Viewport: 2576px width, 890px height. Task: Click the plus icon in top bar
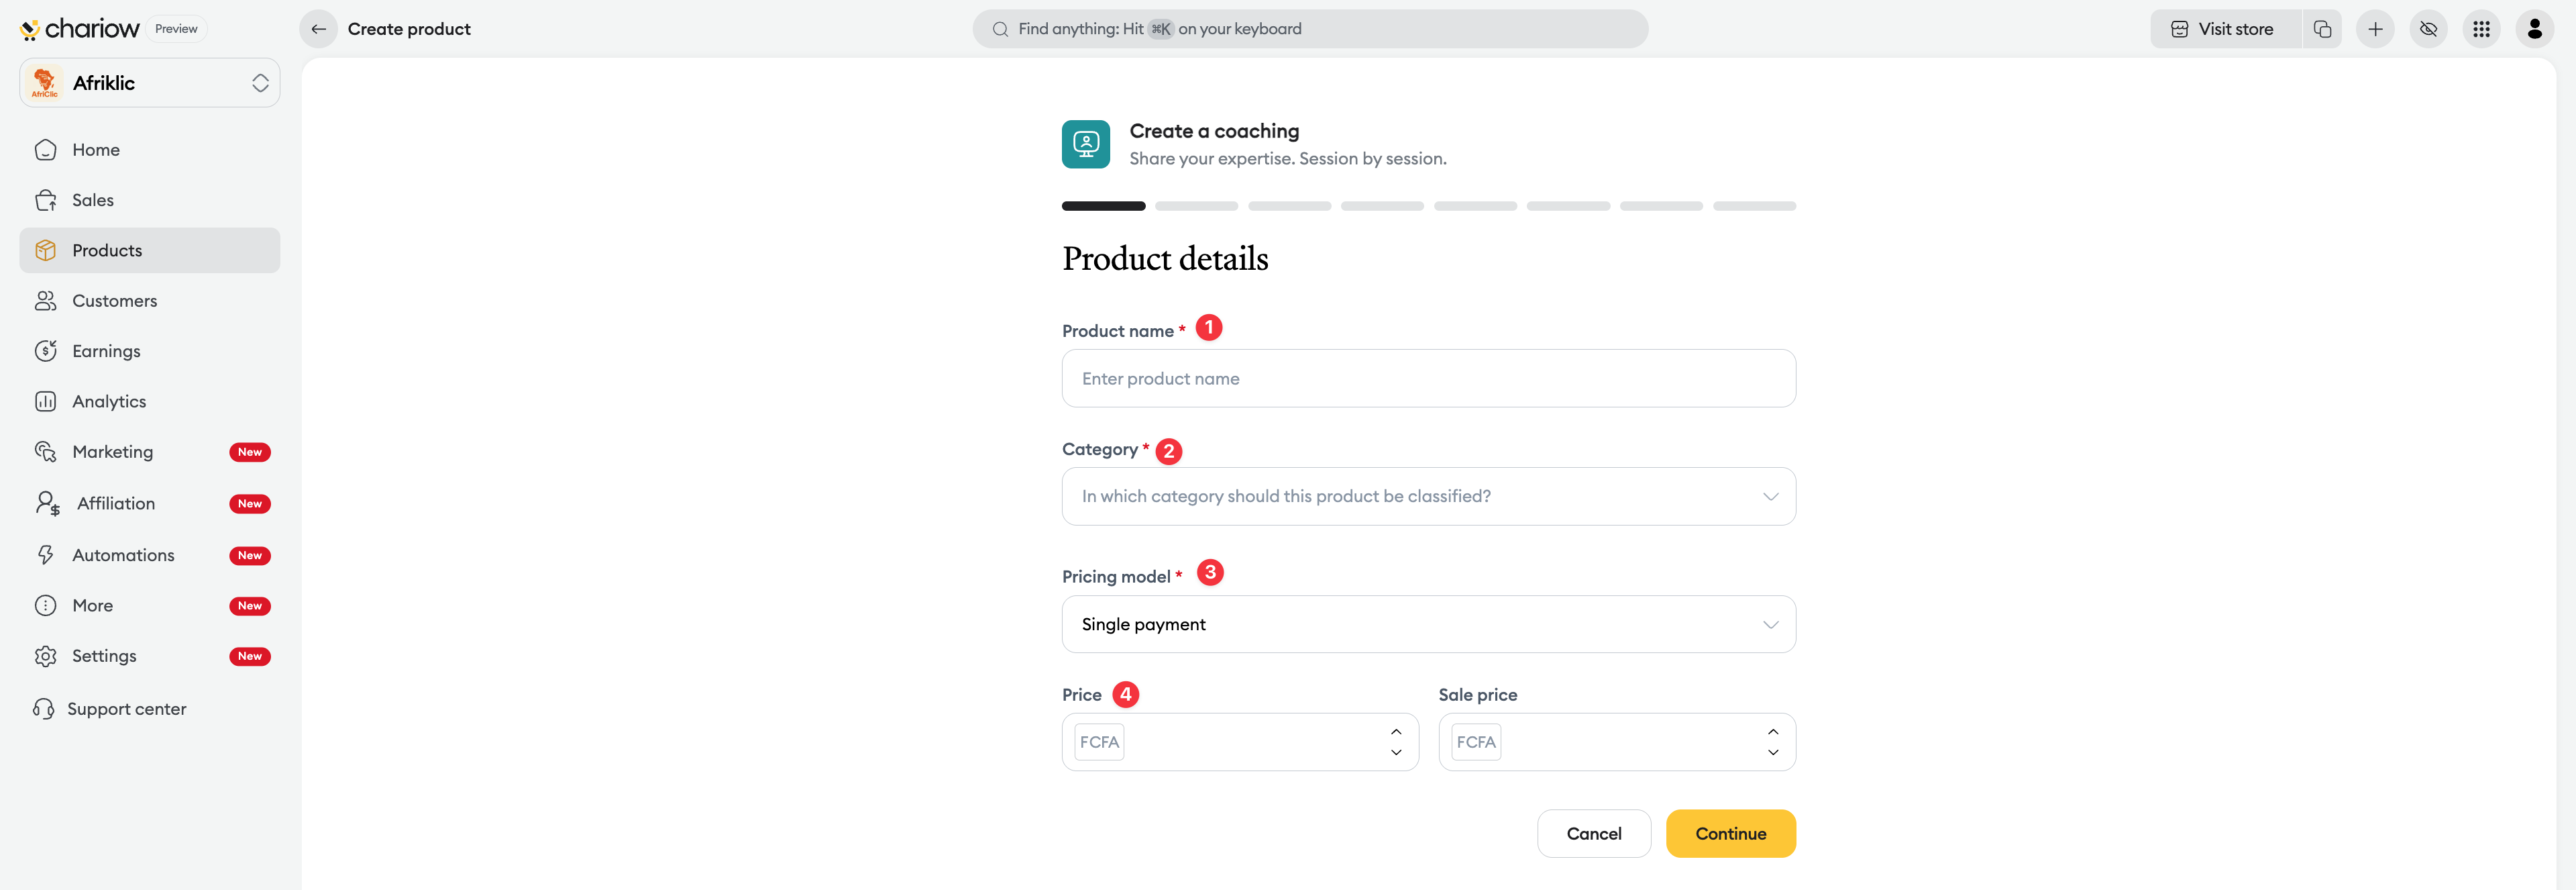point(2375,29)
